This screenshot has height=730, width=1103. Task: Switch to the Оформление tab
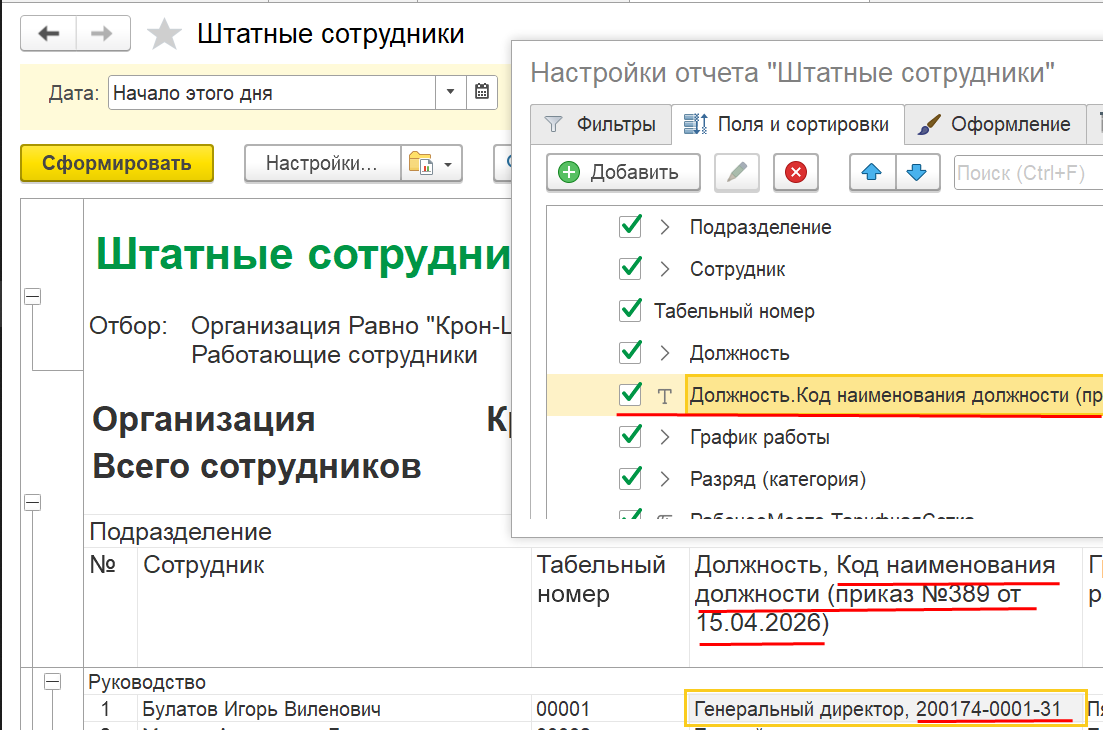pyautogui.click(x=995, y=124)
